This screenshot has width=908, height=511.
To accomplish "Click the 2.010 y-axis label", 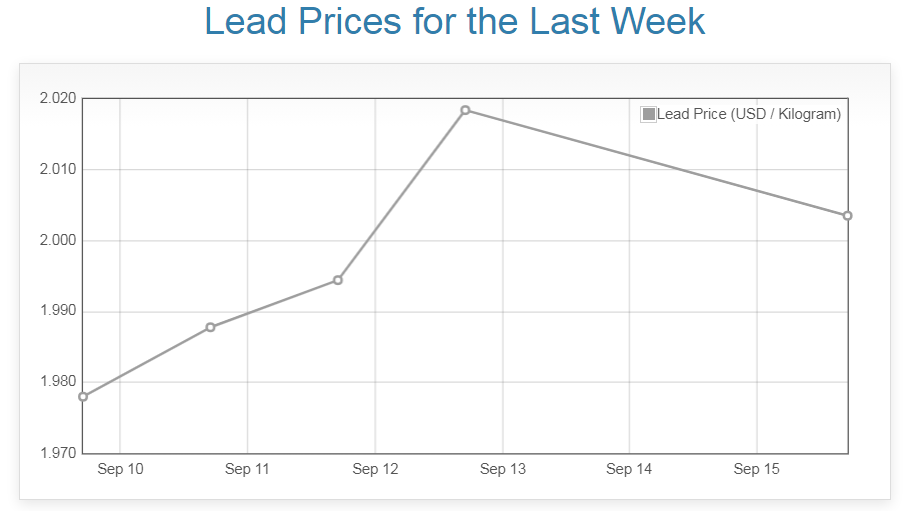I will point(58,169).
